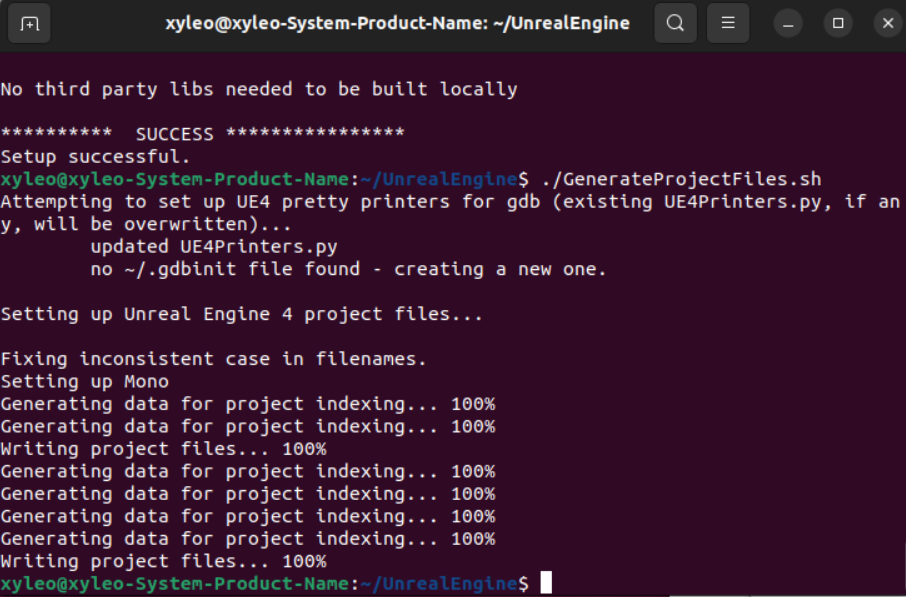906x597 pixels.
Task: Click the "updated UE4Printers.py" output line
Action: (x=214, y=246)
